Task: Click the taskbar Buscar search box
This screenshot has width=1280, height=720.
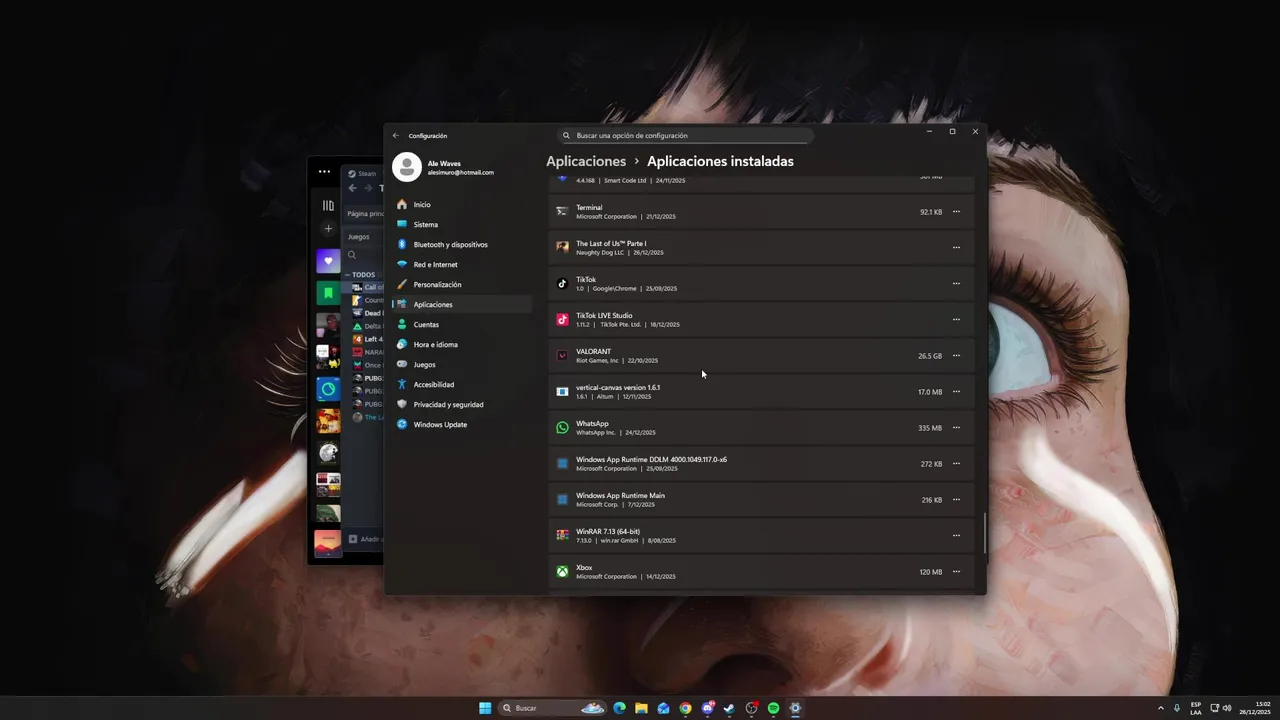Action: pyautogui.click(x=553, y=708)
